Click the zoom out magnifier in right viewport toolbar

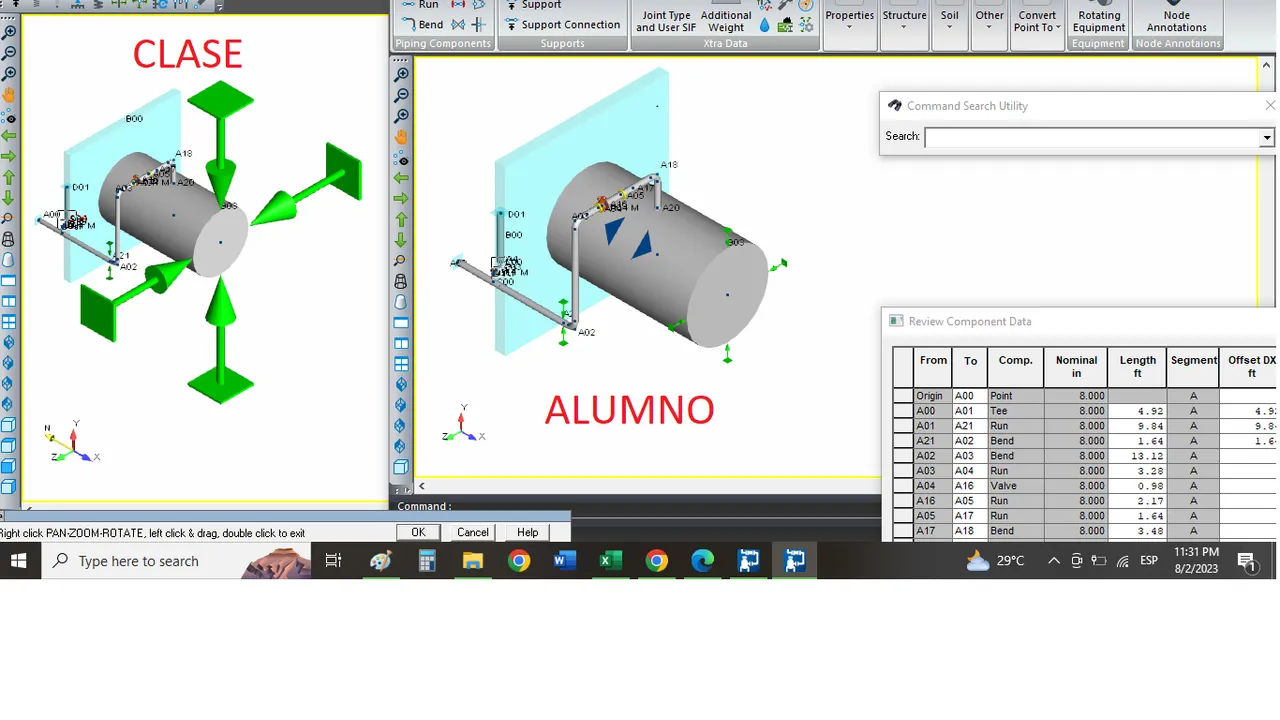click(401, 96)
